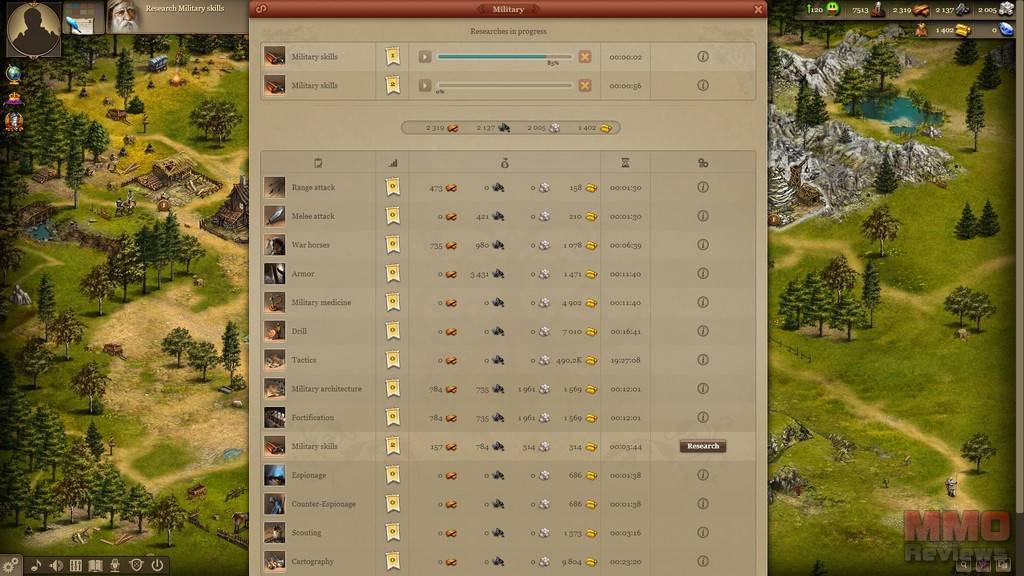Select the Espionage research row
This screenshot has width=1024, height=576.
pos(508,475)
